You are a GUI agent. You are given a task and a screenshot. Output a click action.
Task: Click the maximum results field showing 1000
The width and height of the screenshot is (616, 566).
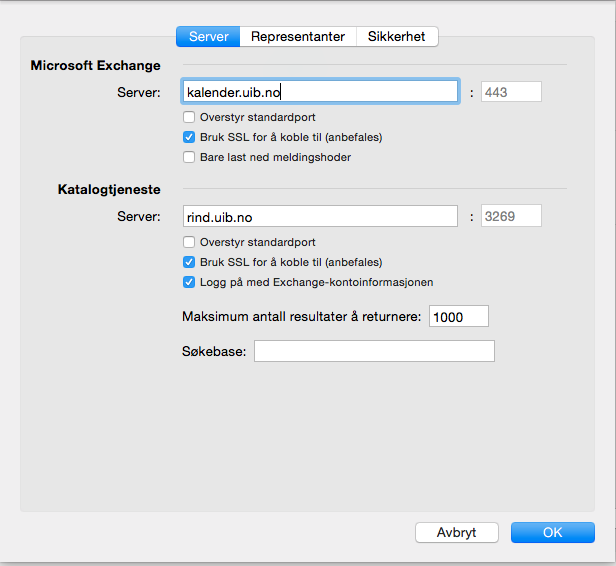pyautogui.click(x=459, y=316)
